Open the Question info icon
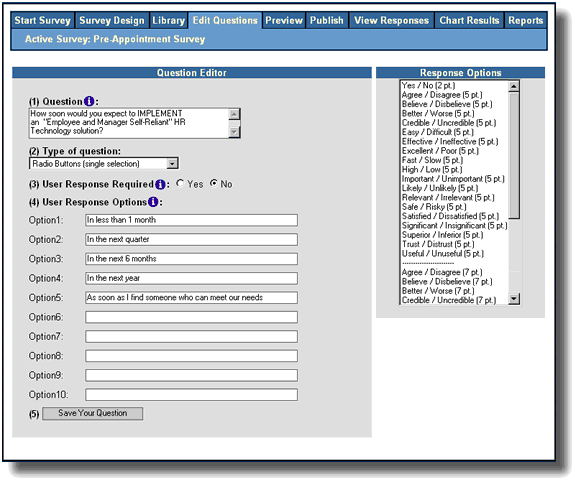The image size is (575, 480). click(89, 101)
